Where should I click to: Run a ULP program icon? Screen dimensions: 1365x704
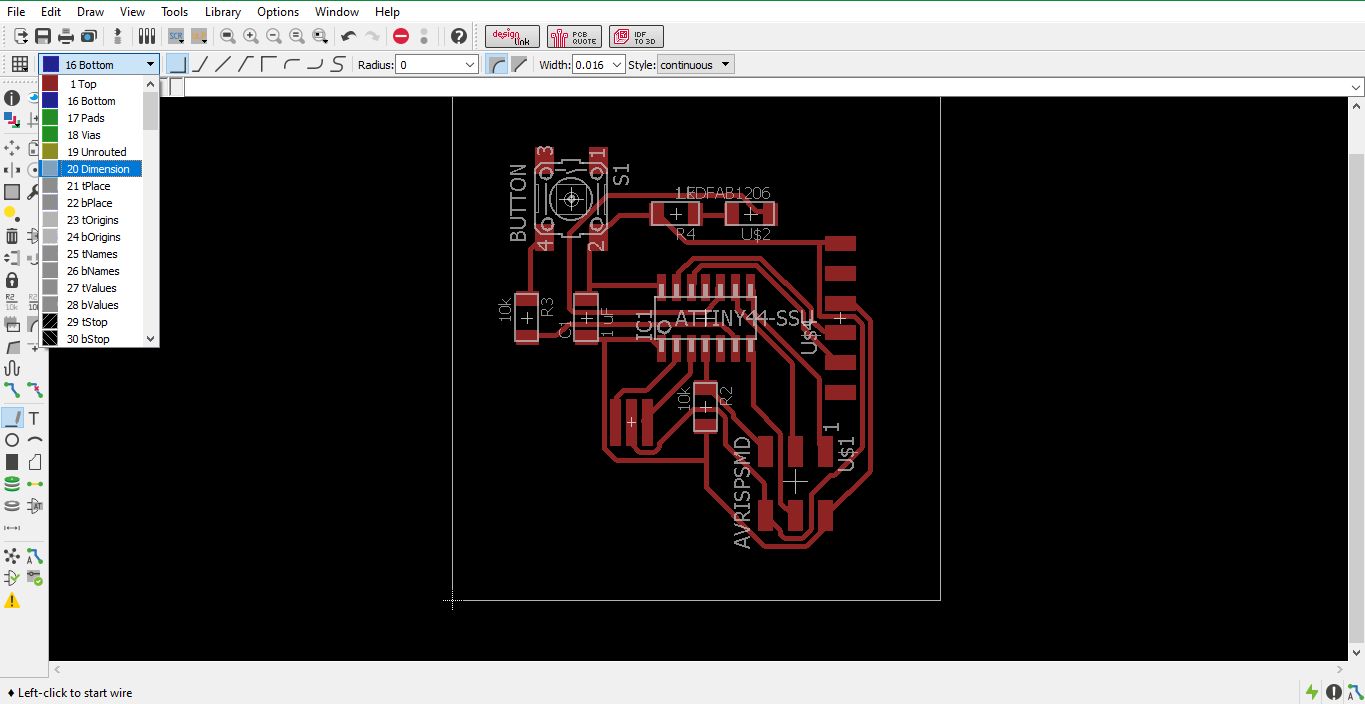(199, 36)
